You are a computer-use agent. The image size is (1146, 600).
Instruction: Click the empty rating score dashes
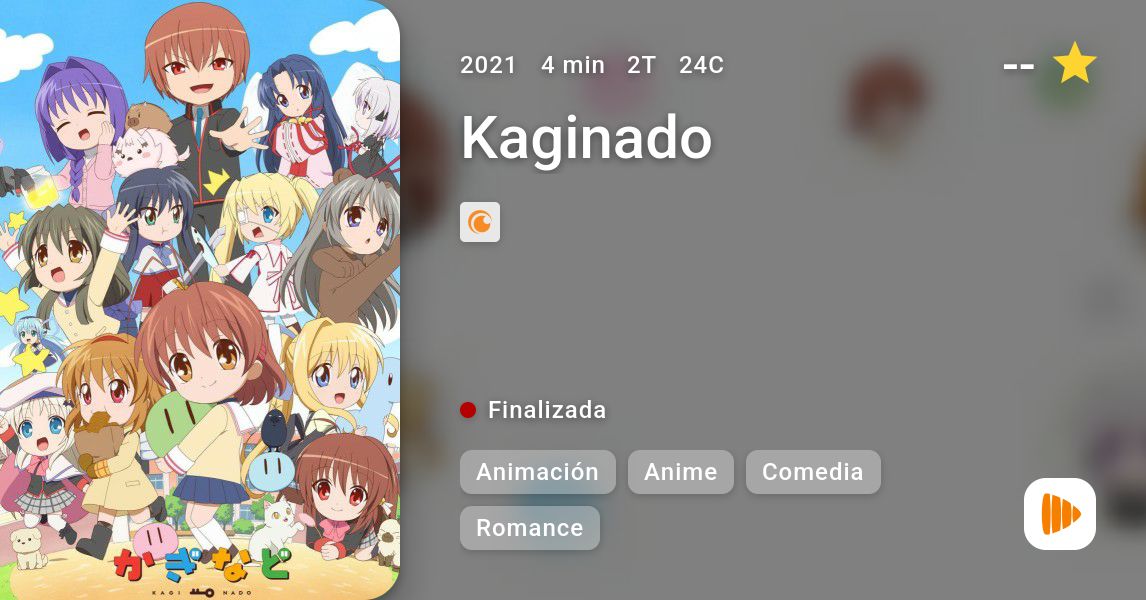tap(1019, 67)
